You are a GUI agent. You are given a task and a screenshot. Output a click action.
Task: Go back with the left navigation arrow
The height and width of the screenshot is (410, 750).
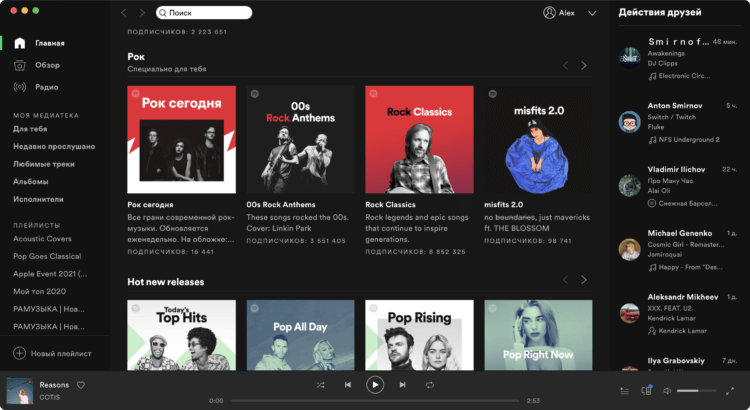tap(124, 13)
